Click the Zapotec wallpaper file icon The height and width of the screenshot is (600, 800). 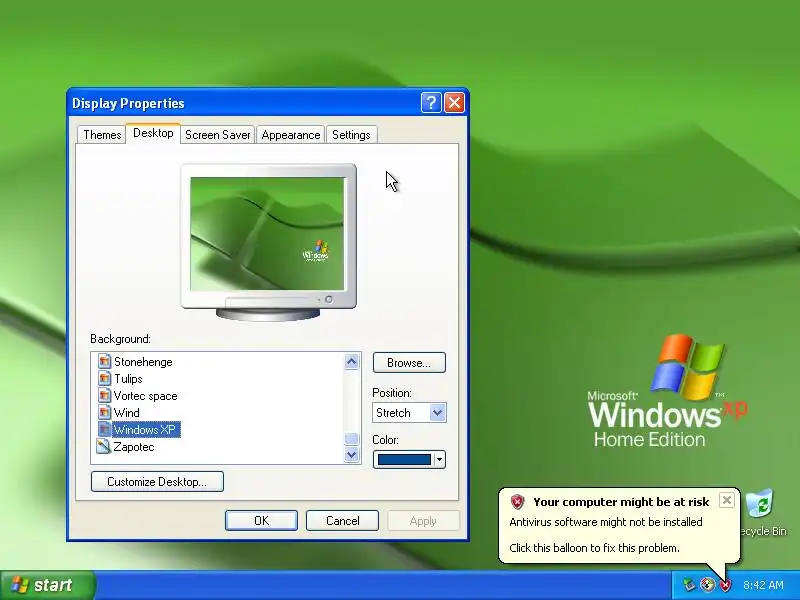(x=104, y=446)
